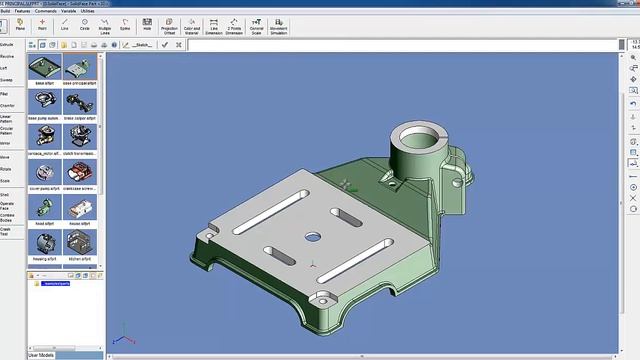The width and height of the screenshot is (640, 360).
Task: Choose the Mirror feature
Action: pyautogui.click(x=5, y=143)
